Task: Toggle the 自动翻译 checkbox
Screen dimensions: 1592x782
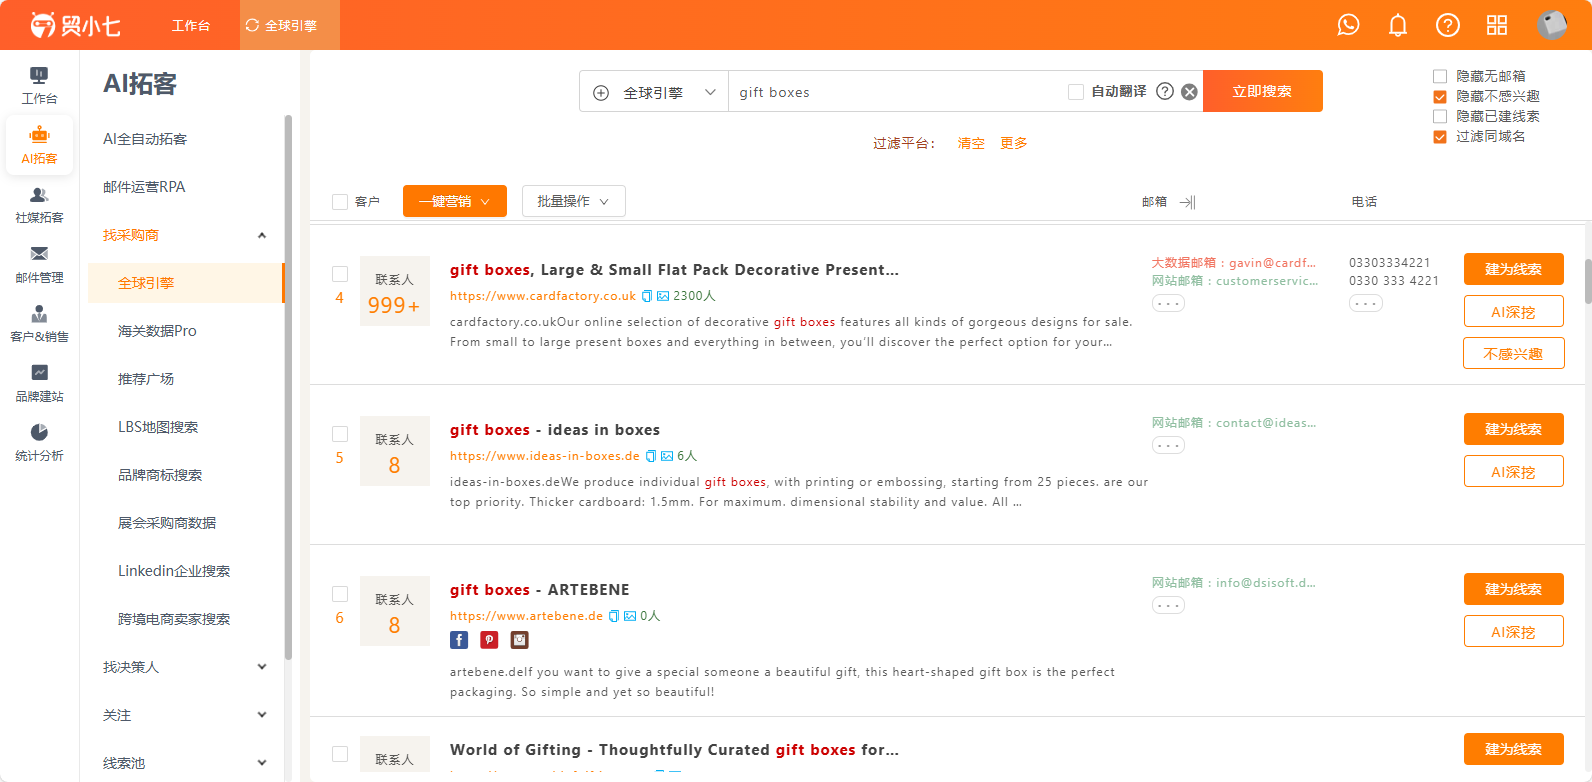Action: click(x=1076, y=92)
